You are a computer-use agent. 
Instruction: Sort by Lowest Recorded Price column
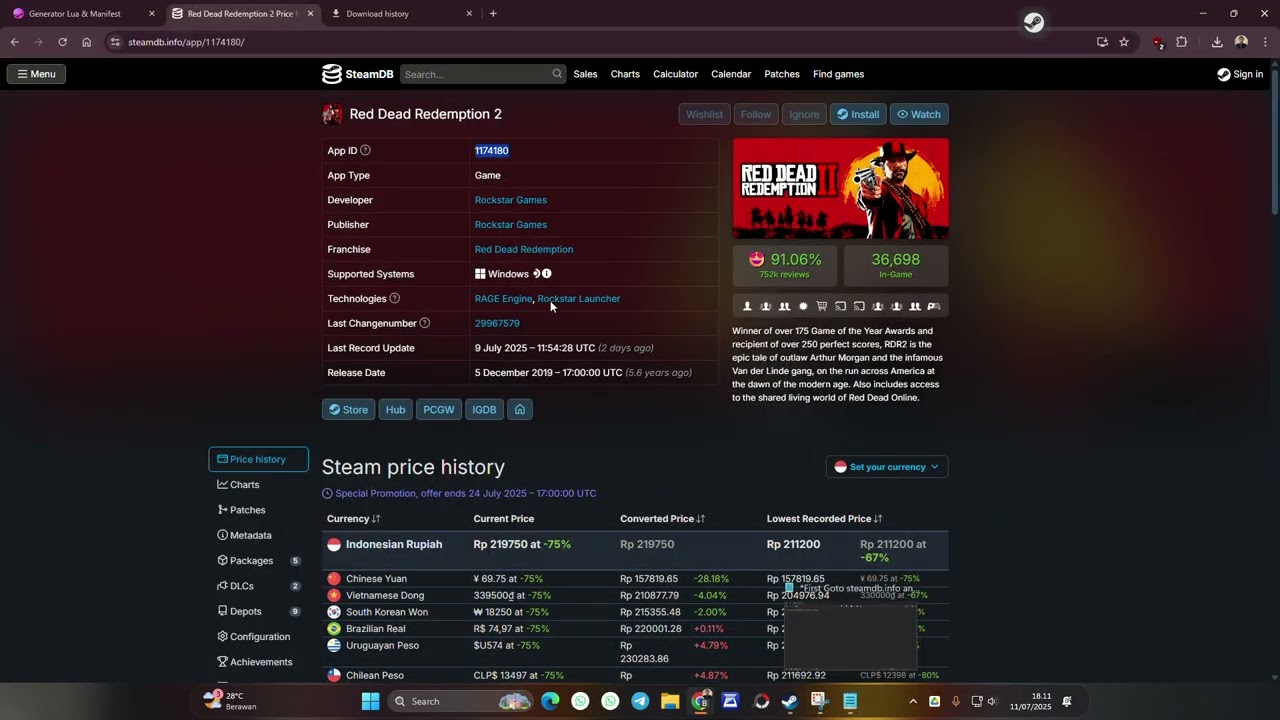[x=824, y=519]
